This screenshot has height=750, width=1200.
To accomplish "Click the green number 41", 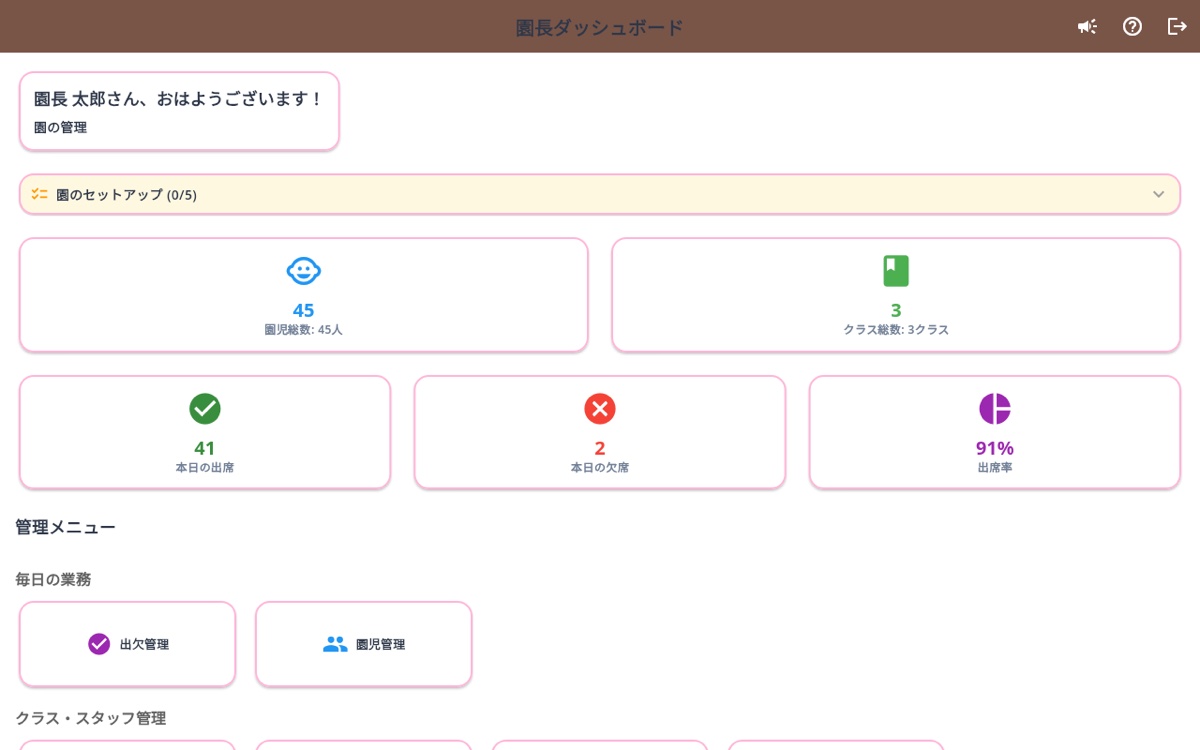I will point(205,448).
